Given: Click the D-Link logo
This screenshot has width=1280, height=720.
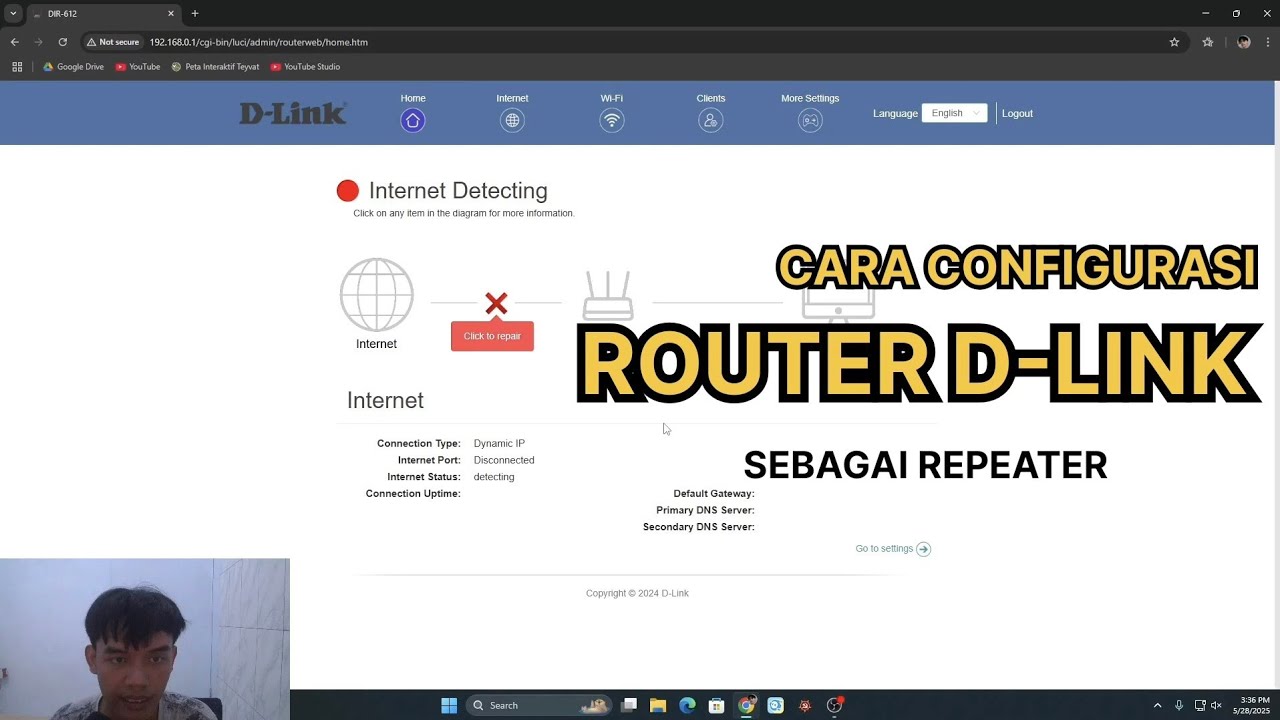Looking at the screenshot, I should [292, 113].
